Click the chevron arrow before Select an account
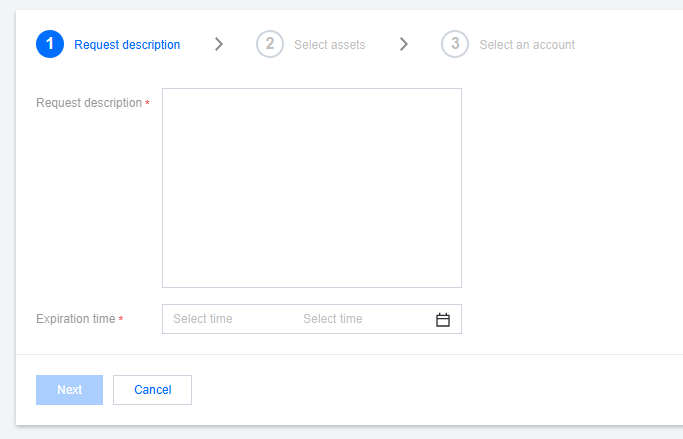 click(404, 44)
